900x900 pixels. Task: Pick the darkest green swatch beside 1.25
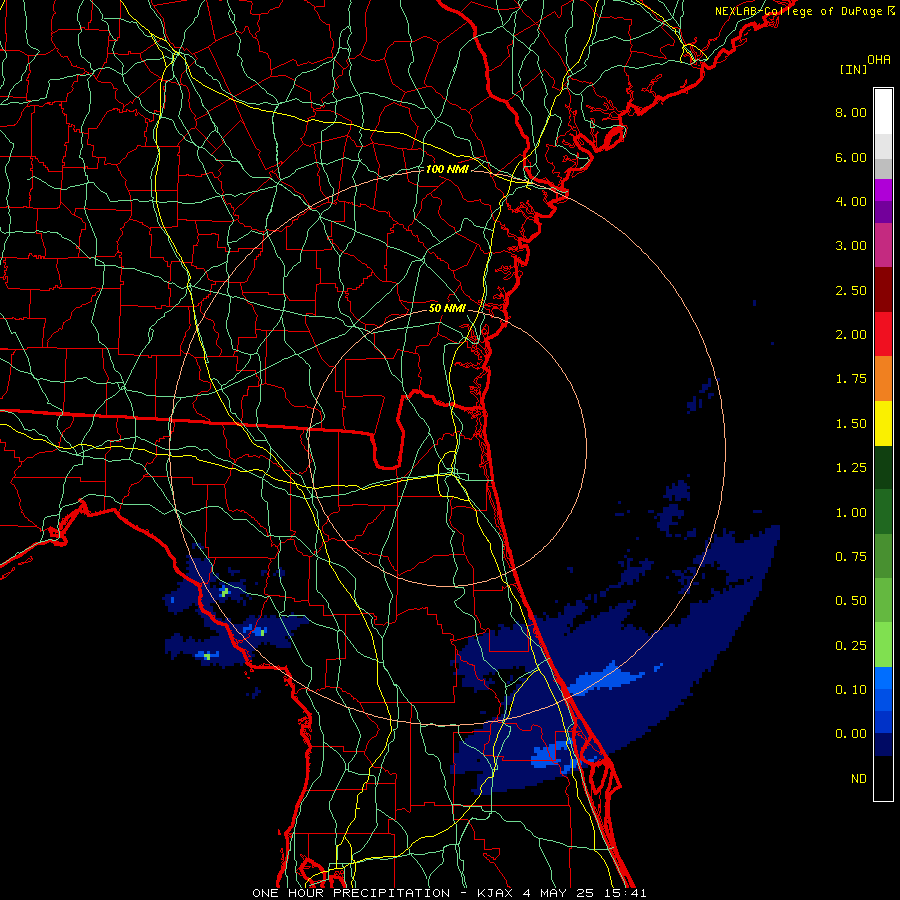[x=883, y=468]
